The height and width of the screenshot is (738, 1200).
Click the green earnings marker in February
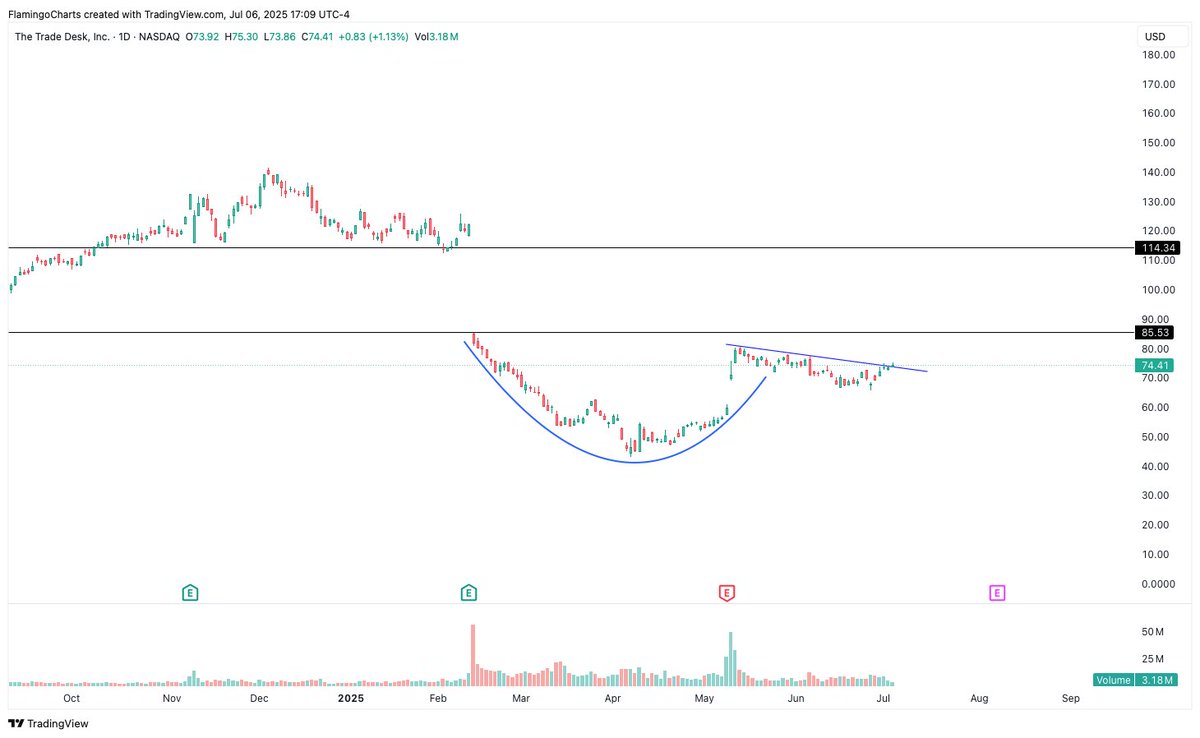pyautogui.click(x=468, y=593)
